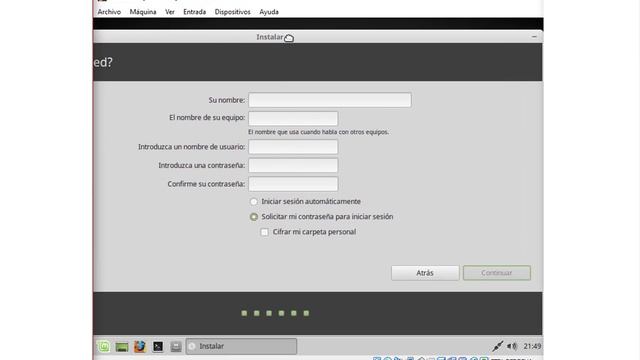Image resolution: width=640 pixels, height=360 pixels.
Task: Open the Linux Mint menu button
Action: point(104,347)
